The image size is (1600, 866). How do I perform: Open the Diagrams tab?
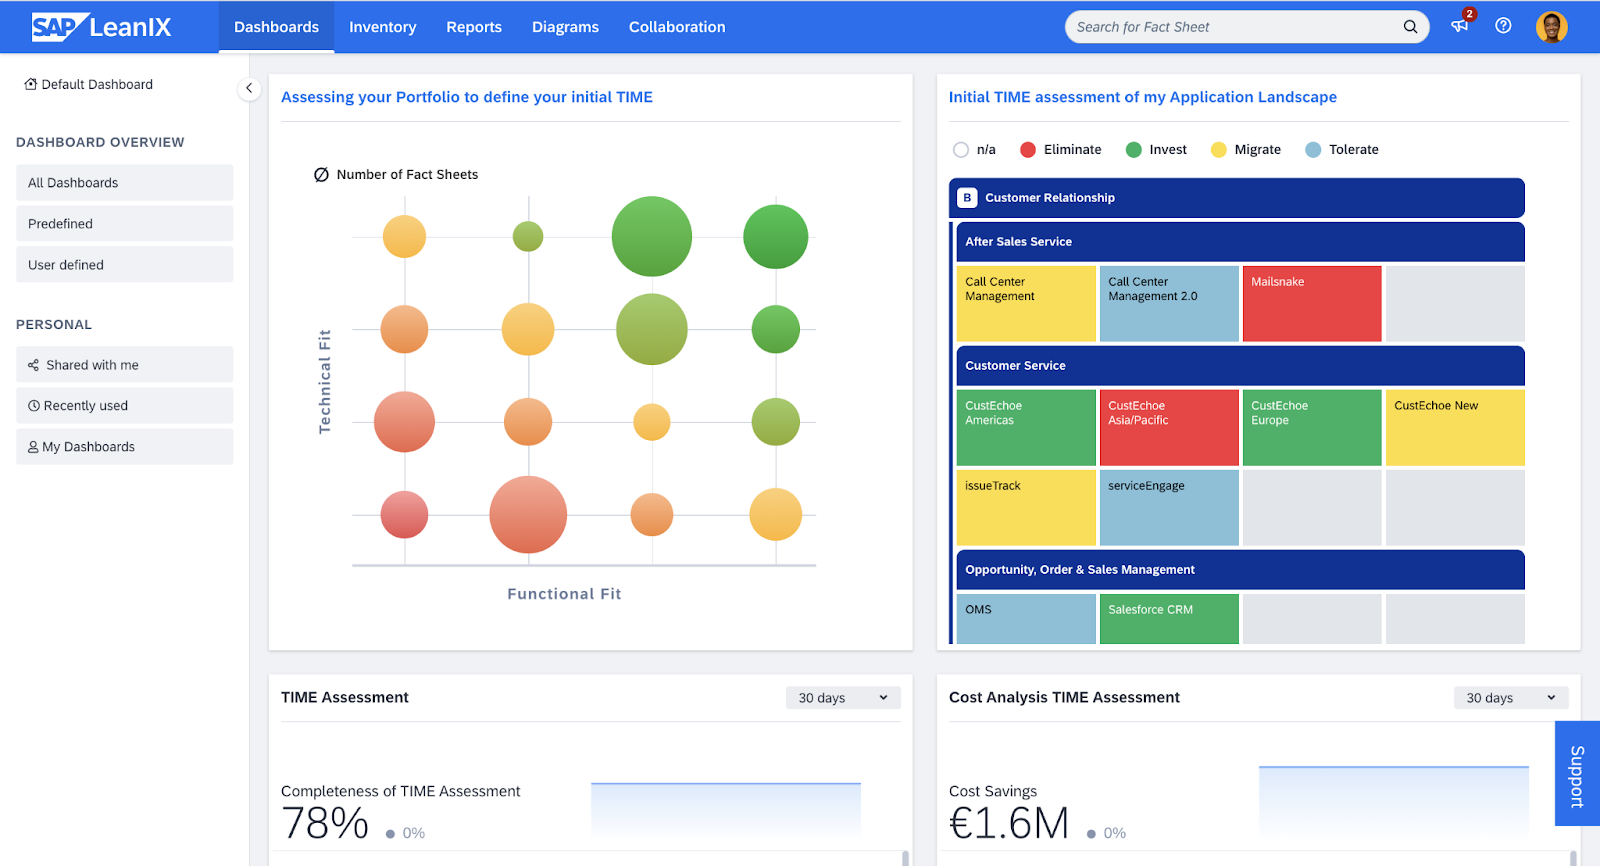tap(565, 27)
